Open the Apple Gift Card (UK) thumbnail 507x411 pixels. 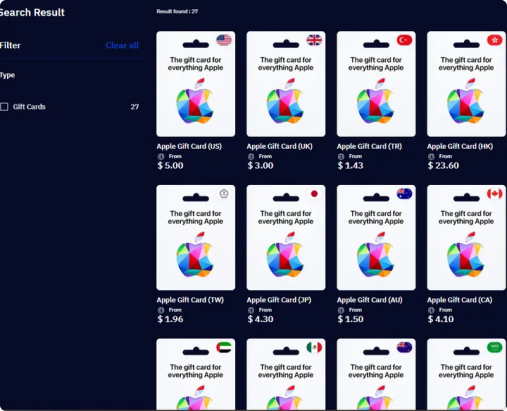click(286, 84)
